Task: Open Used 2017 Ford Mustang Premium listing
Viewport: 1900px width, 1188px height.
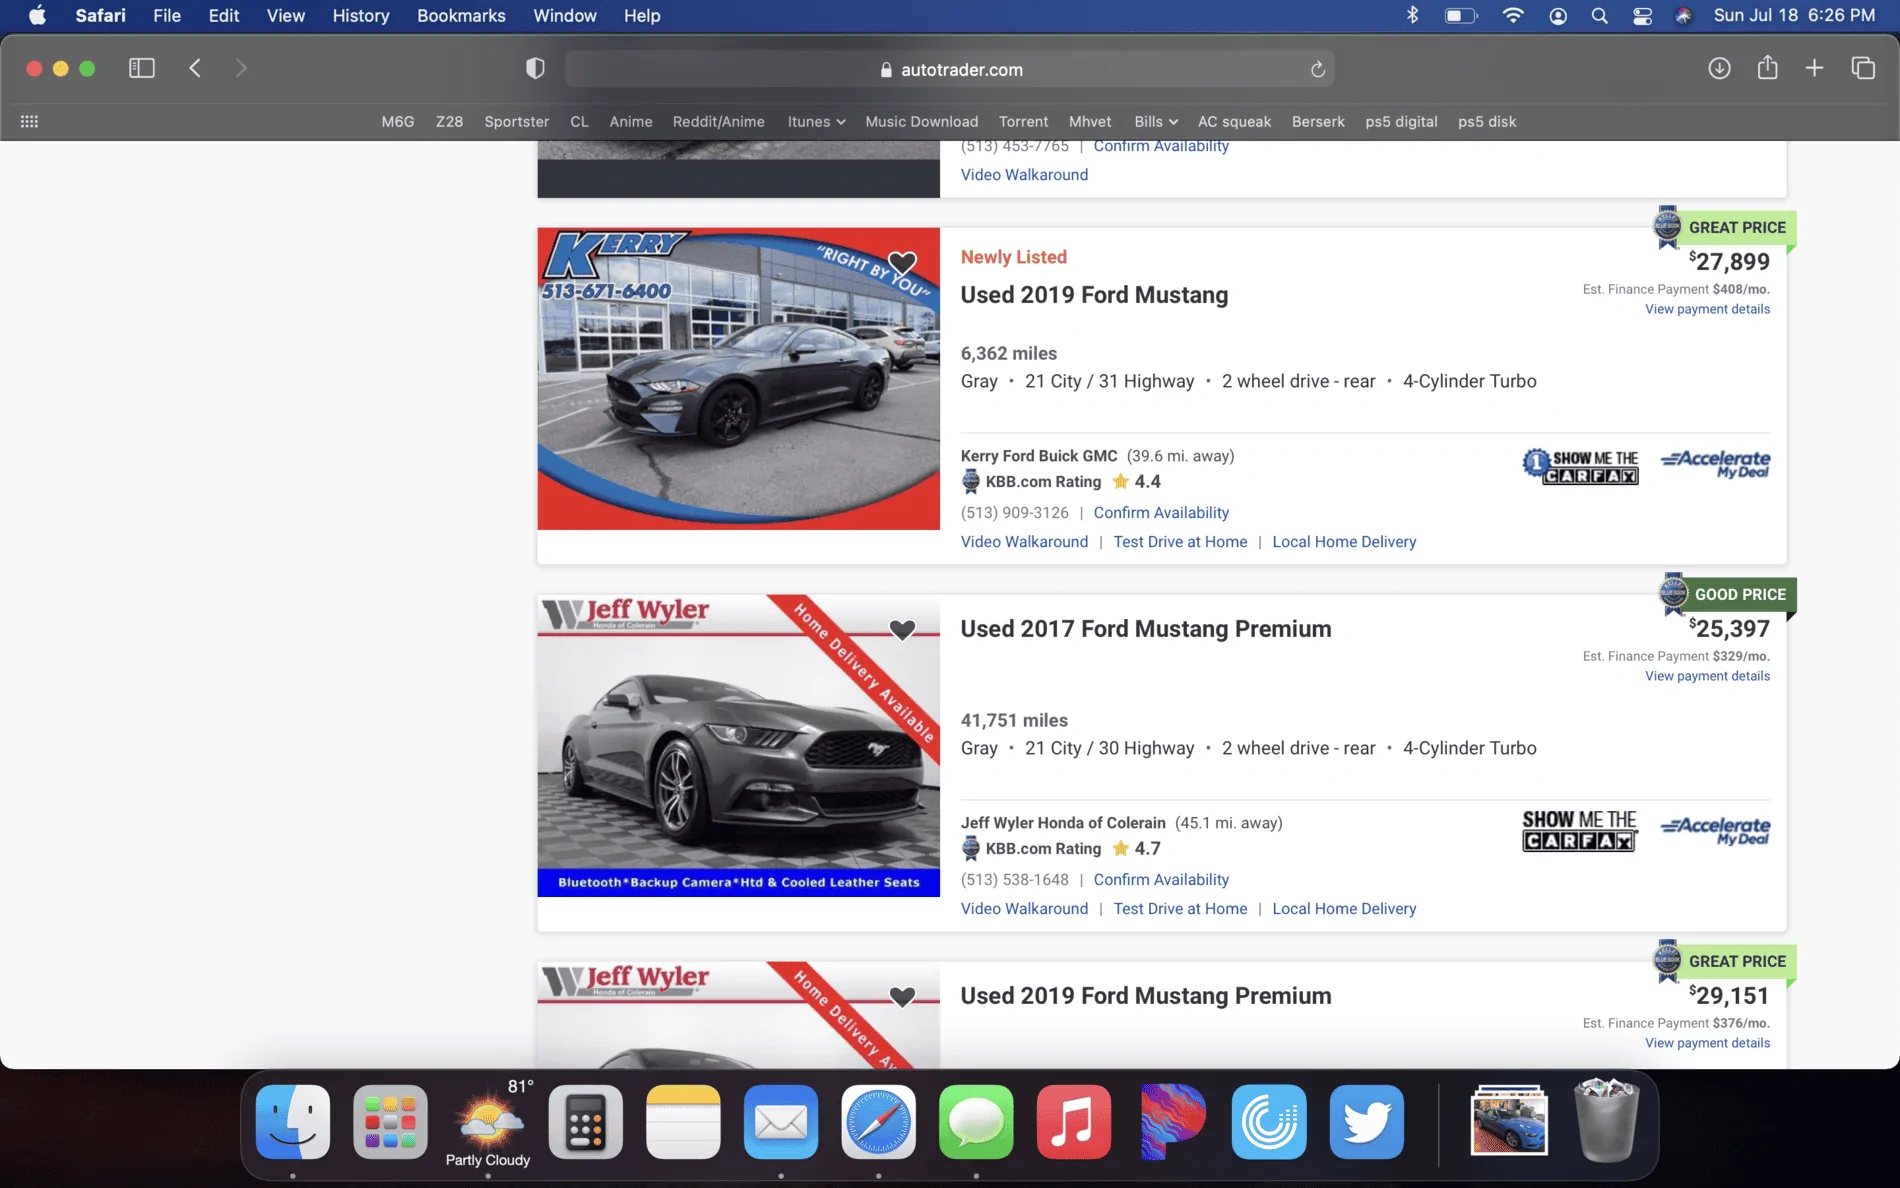Action: 1146,629
